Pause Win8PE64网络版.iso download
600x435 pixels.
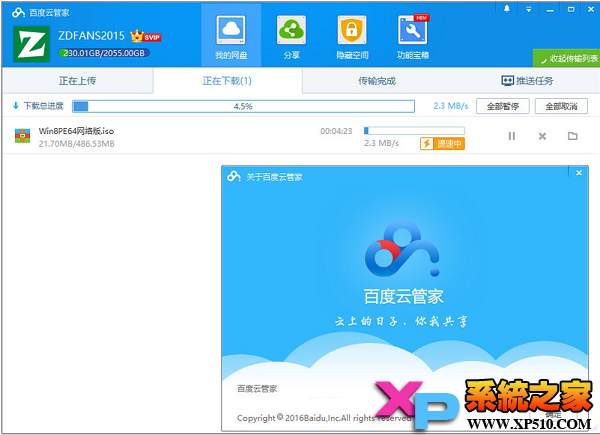512,136
